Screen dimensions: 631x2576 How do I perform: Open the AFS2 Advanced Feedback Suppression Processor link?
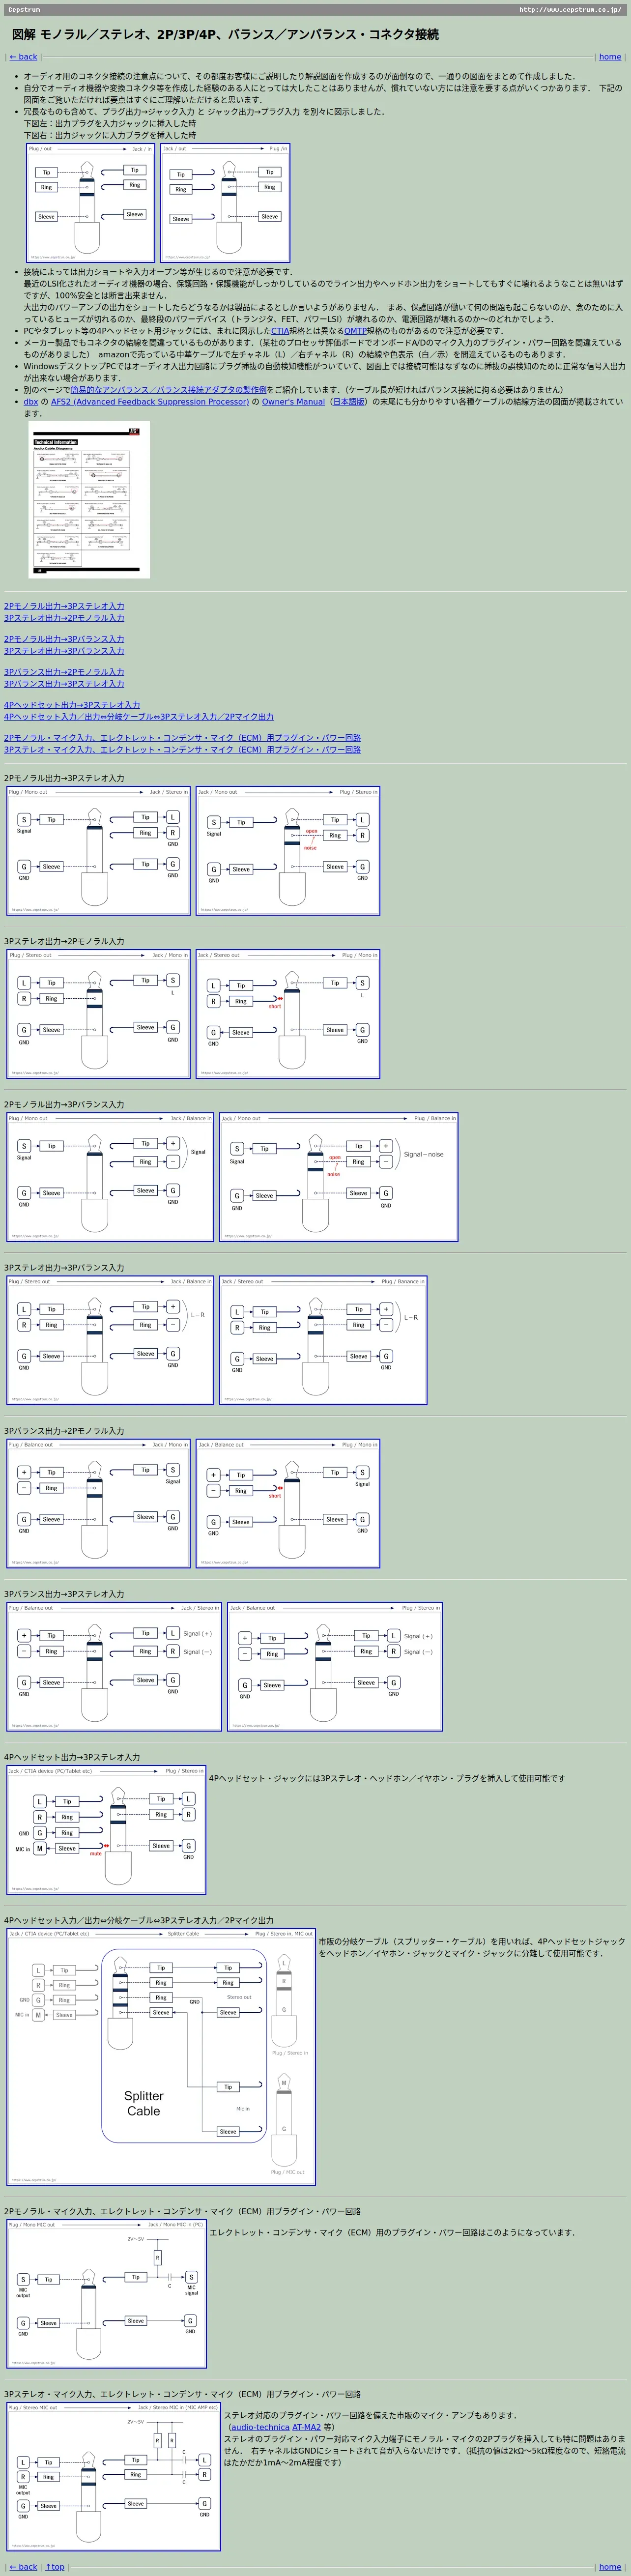tap(150, 402)
